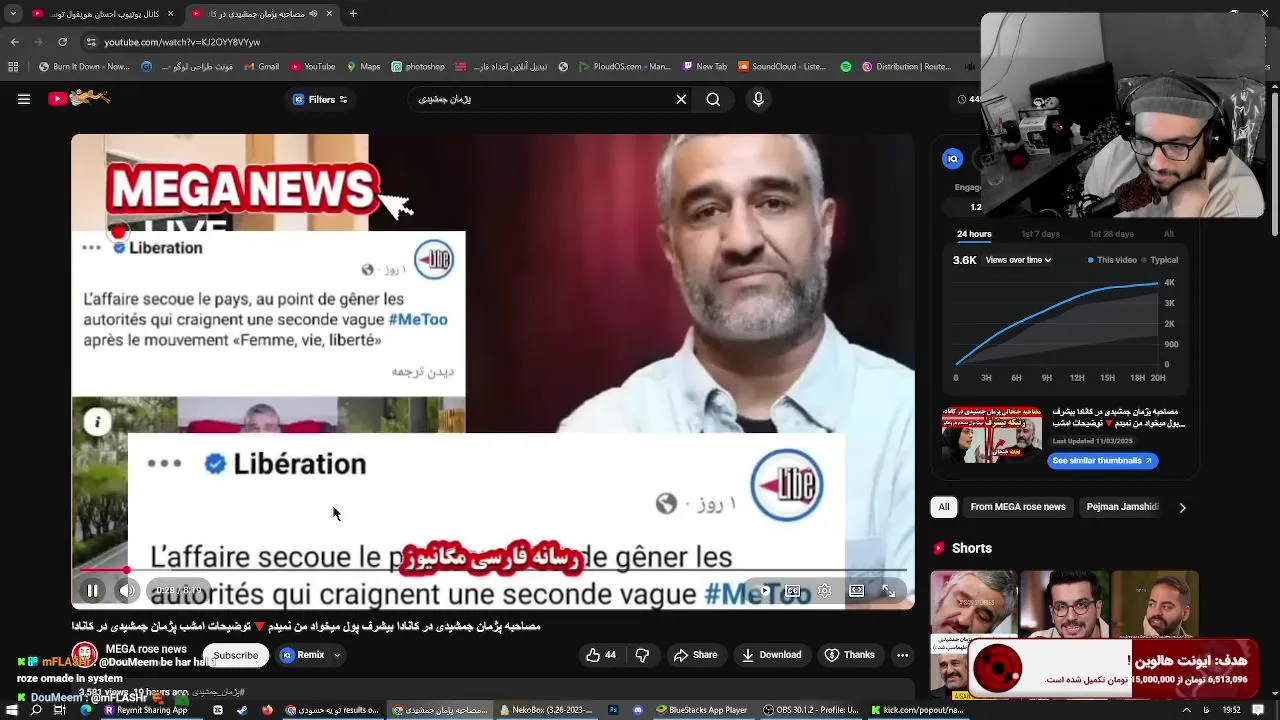Enter fullscreen video mode

pyautogui.click(x=888, y=591)
